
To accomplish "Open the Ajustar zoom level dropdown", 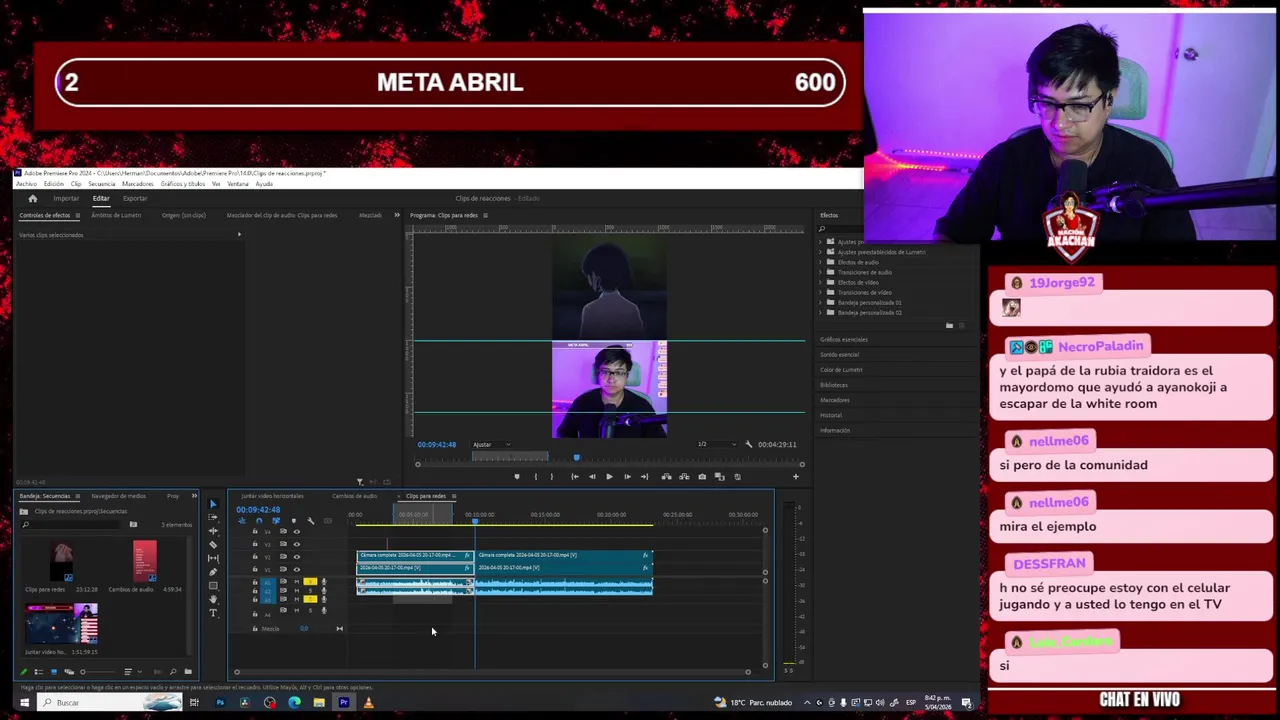I will coord(491,444).
